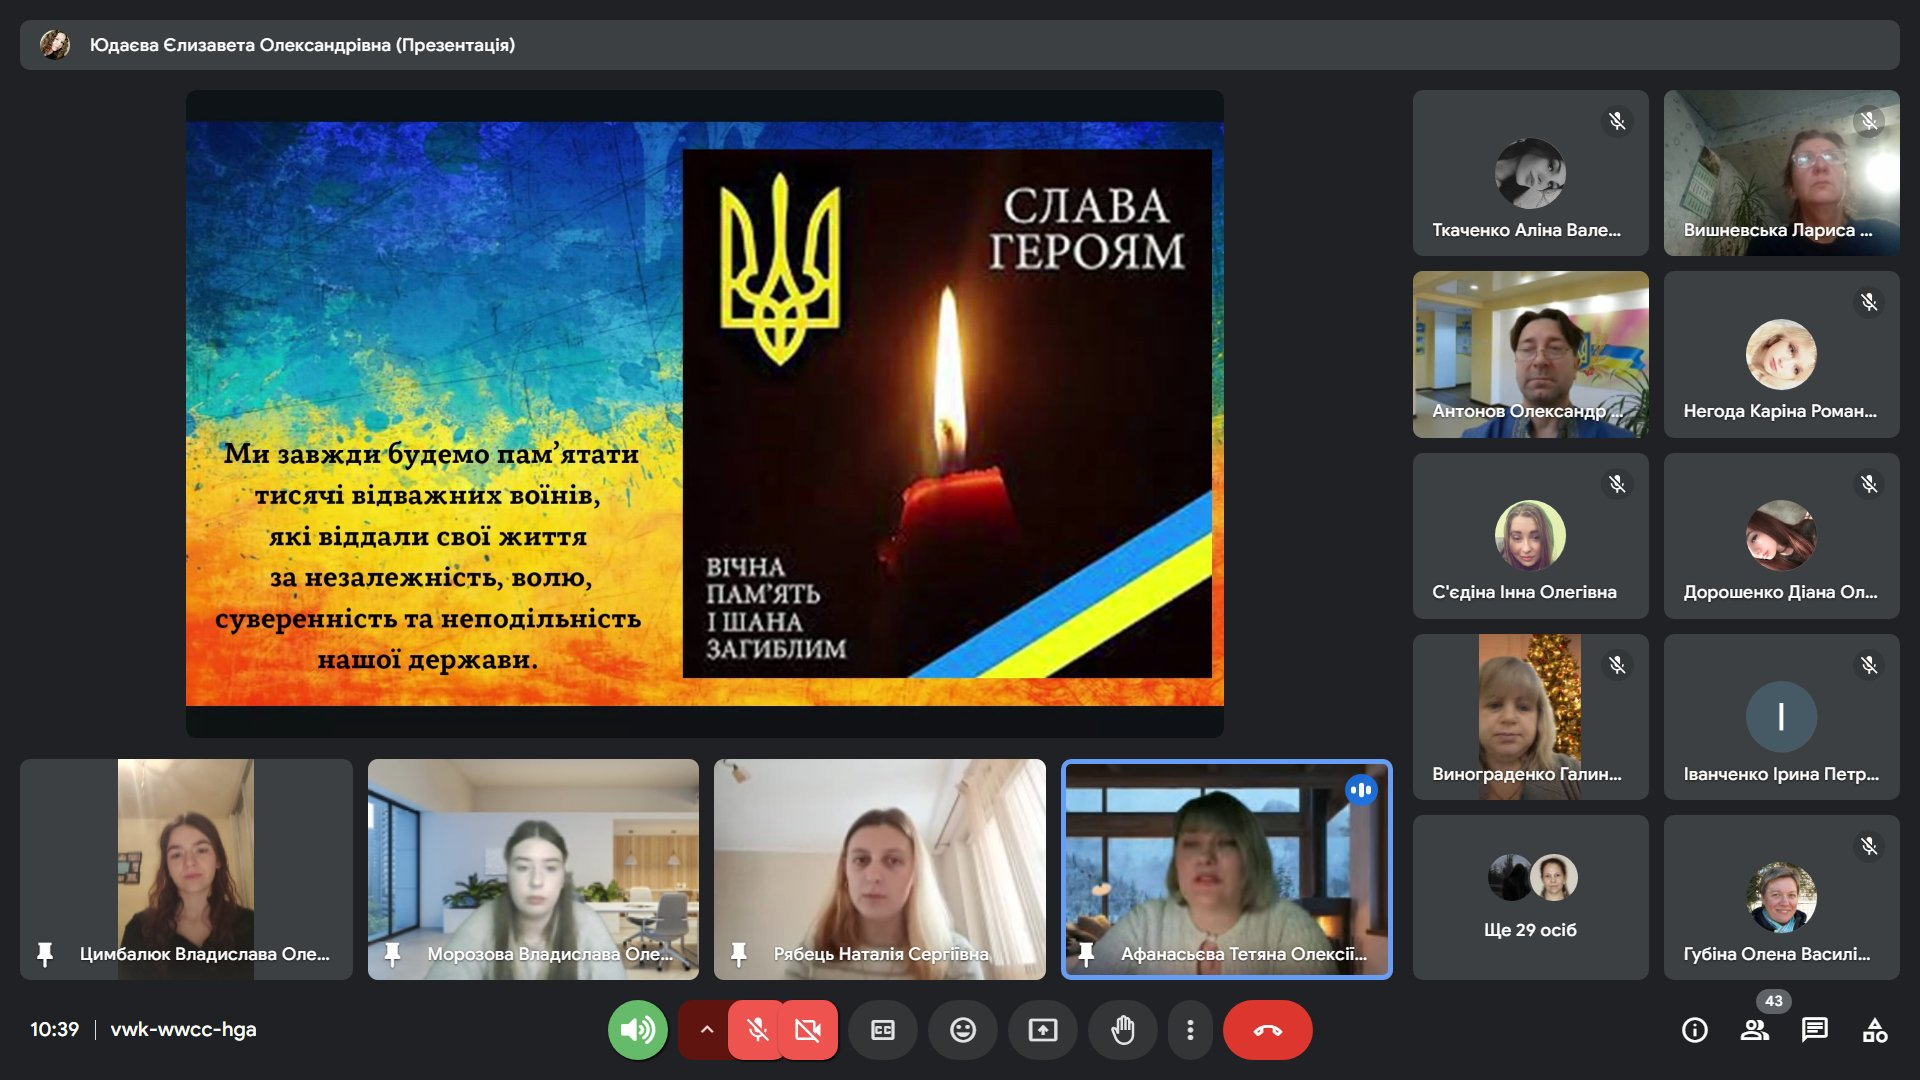This screenshot has height=1080, width=1920.
Task: Click muted mic icon on Дорошенко Діана tile
Action: point(1869,484)
